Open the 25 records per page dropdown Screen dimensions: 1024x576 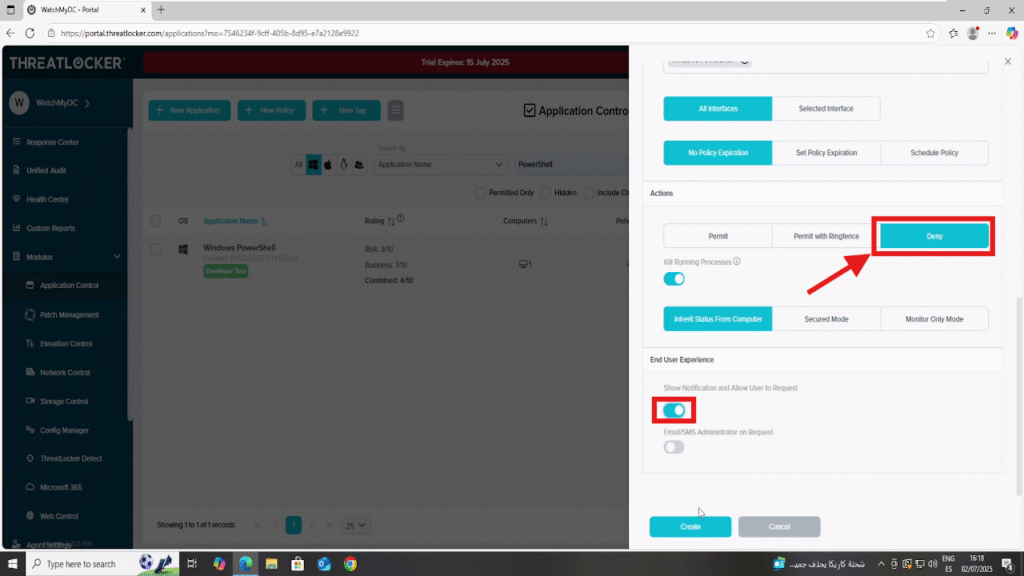click(355, 525)
